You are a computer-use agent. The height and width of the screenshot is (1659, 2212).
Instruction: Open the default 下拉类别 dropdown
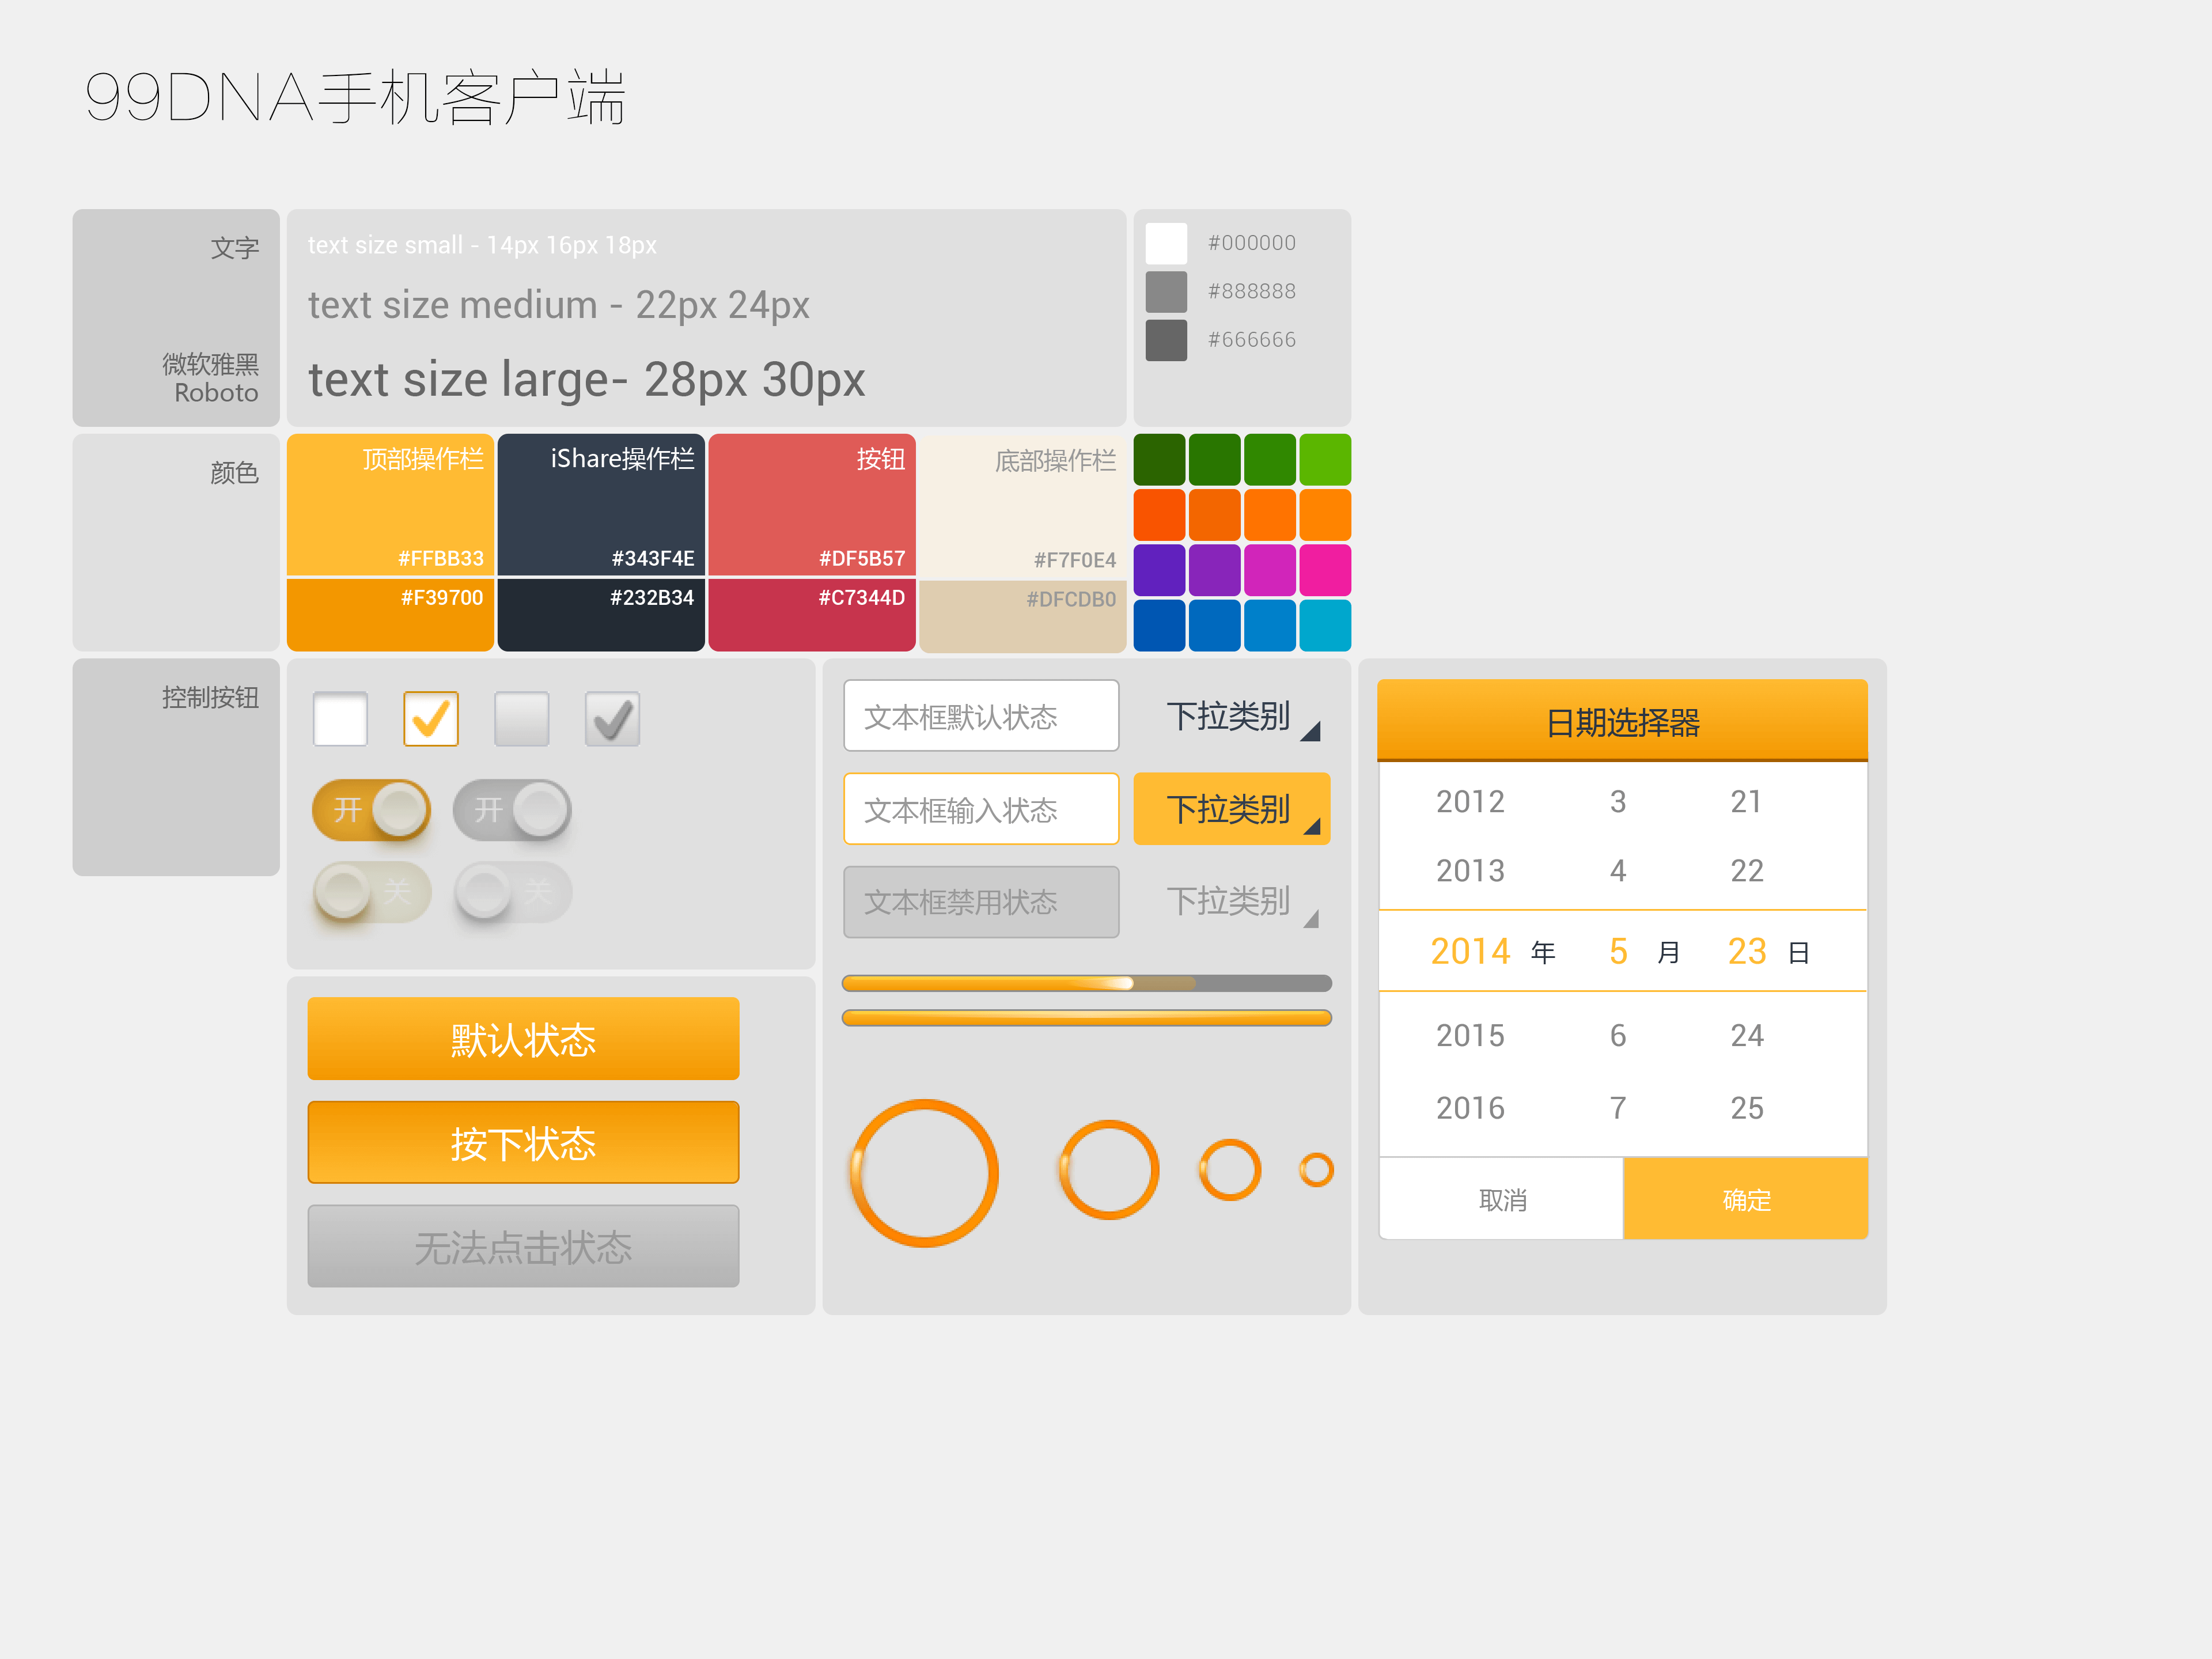tap(1232, 716)
